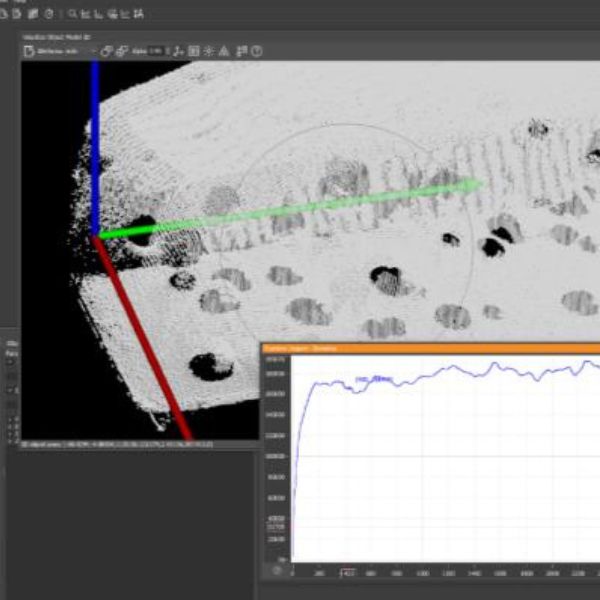Click the Alpha value field in viewer toolbar

(155, 51)
